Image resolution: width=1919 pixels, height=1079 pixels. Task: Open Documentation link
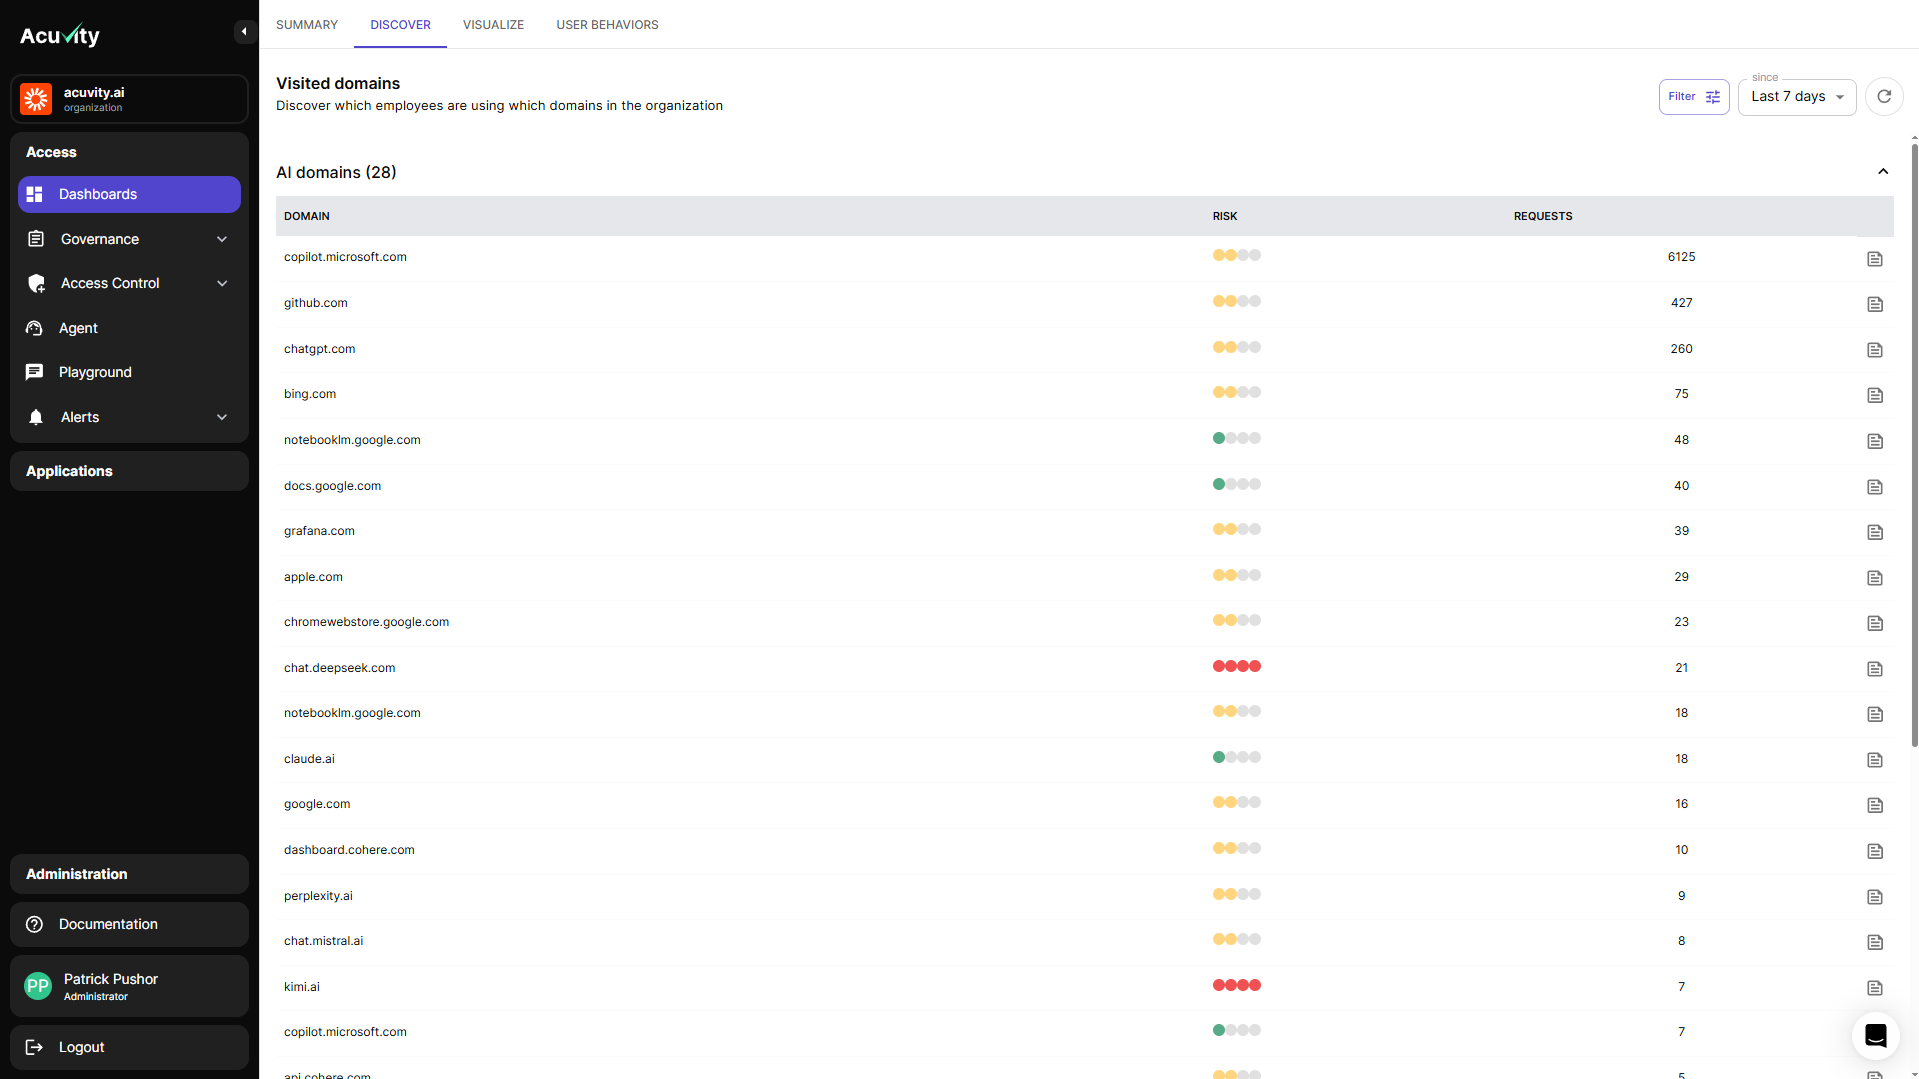point(129,924)
